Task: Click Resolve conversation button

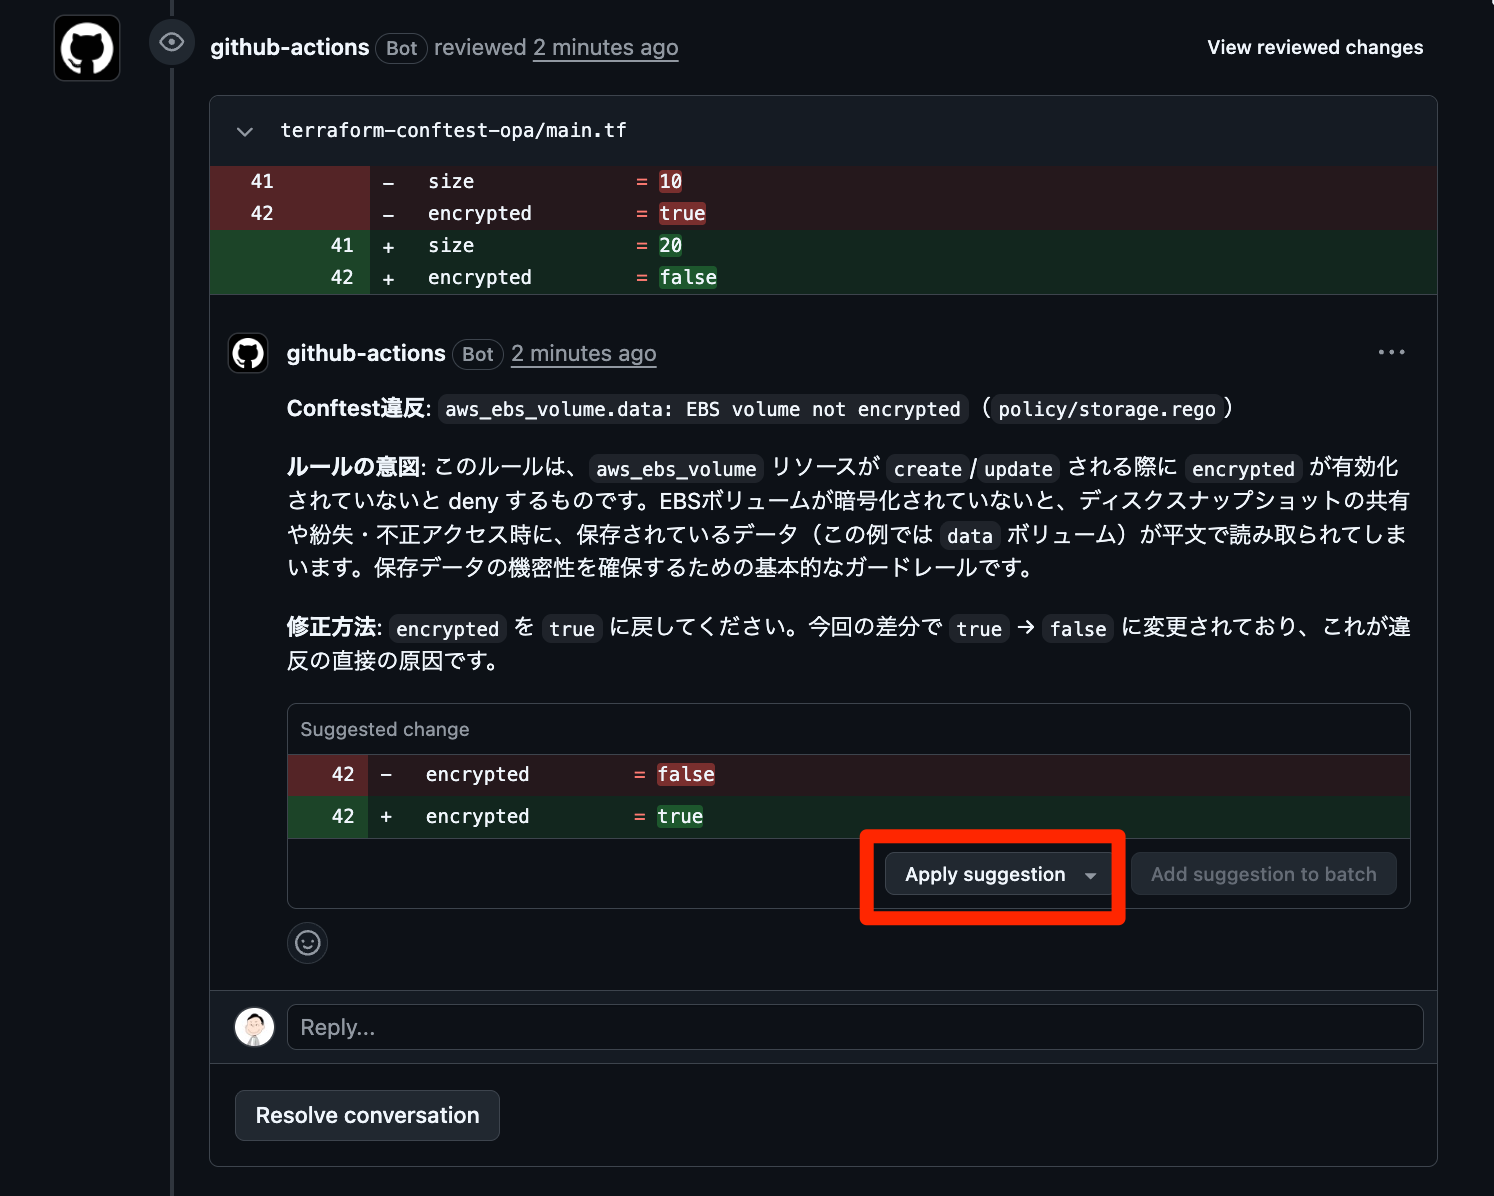Action: [x=367, y=1115]
